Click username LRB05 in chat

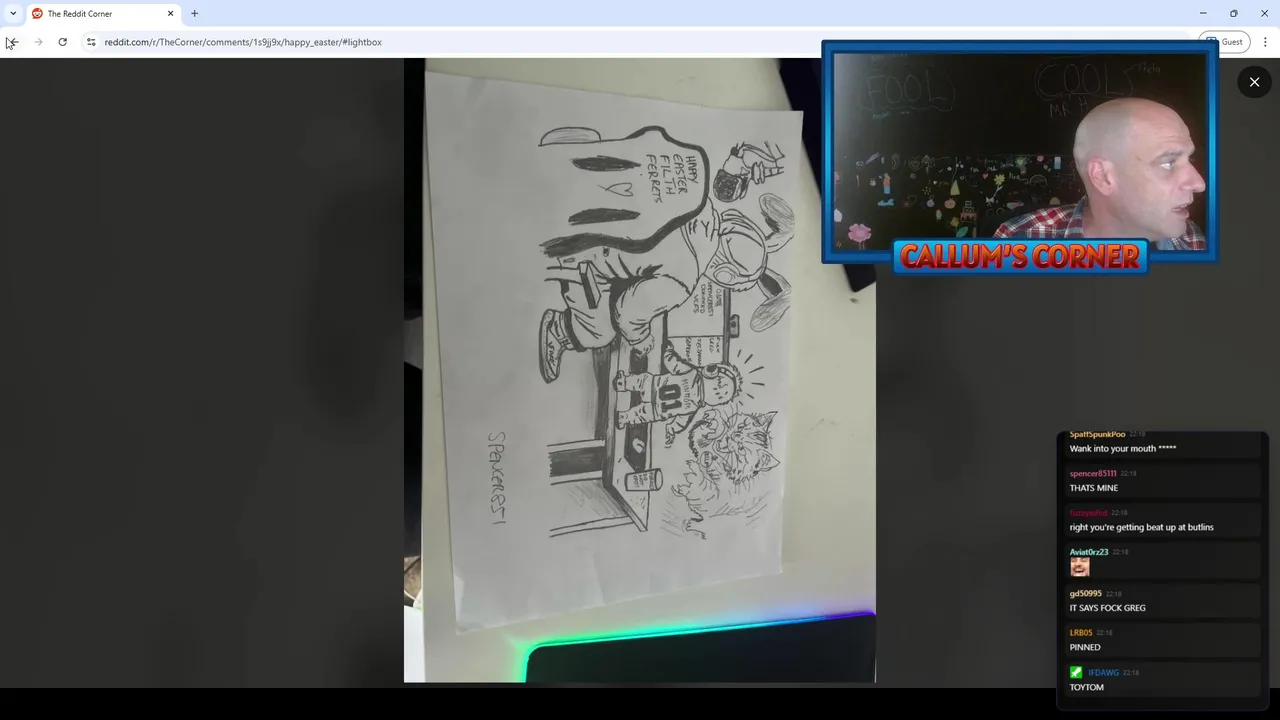[1081, 633]
